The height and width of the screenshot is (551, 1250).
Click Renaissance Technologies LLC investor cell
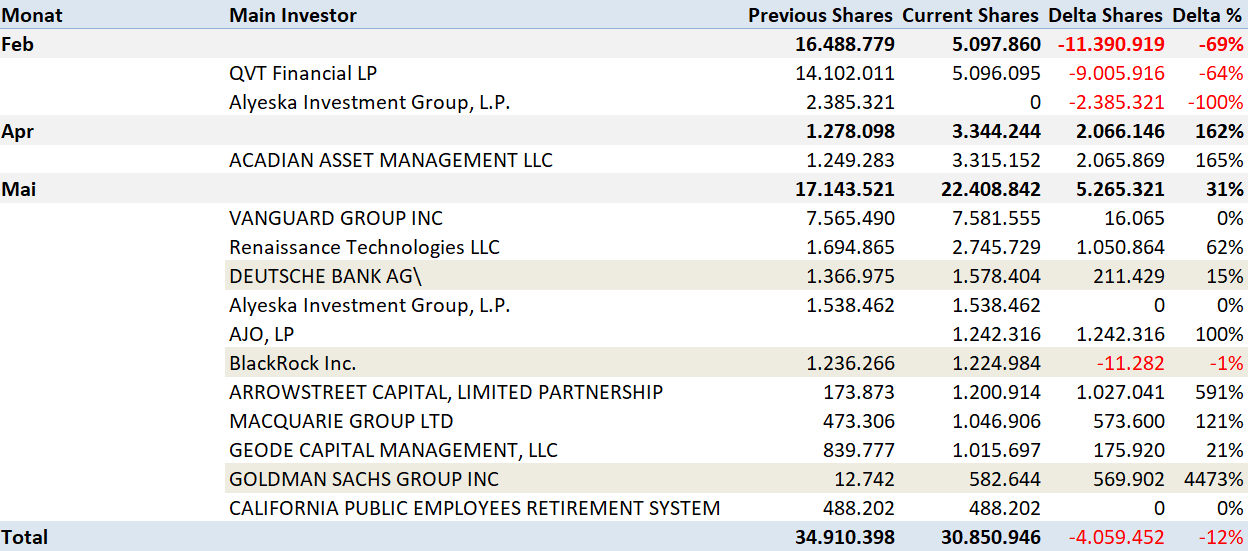(x=364, y=247)
